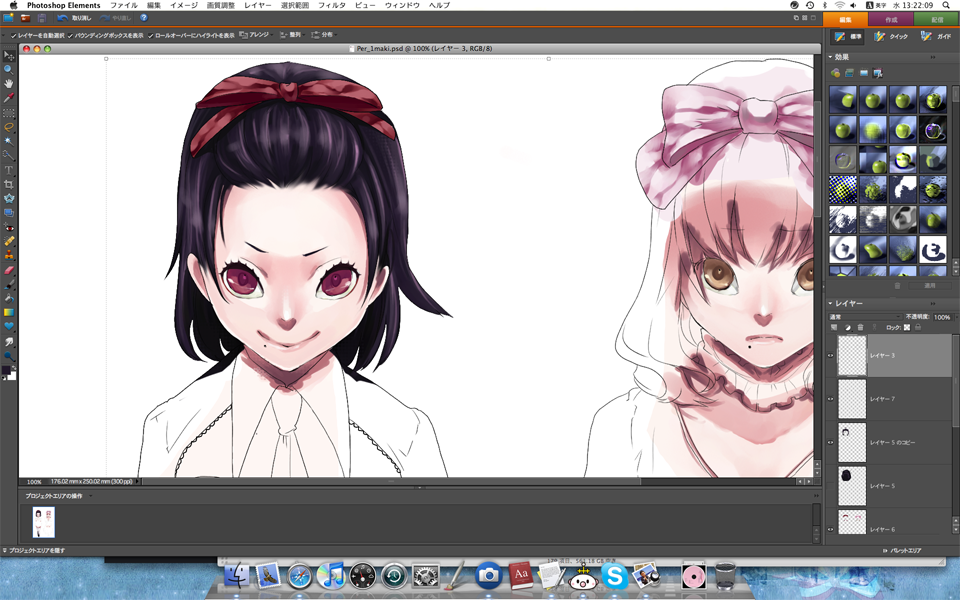
Task: Open the イメージ menu
Action: point(184,5)
